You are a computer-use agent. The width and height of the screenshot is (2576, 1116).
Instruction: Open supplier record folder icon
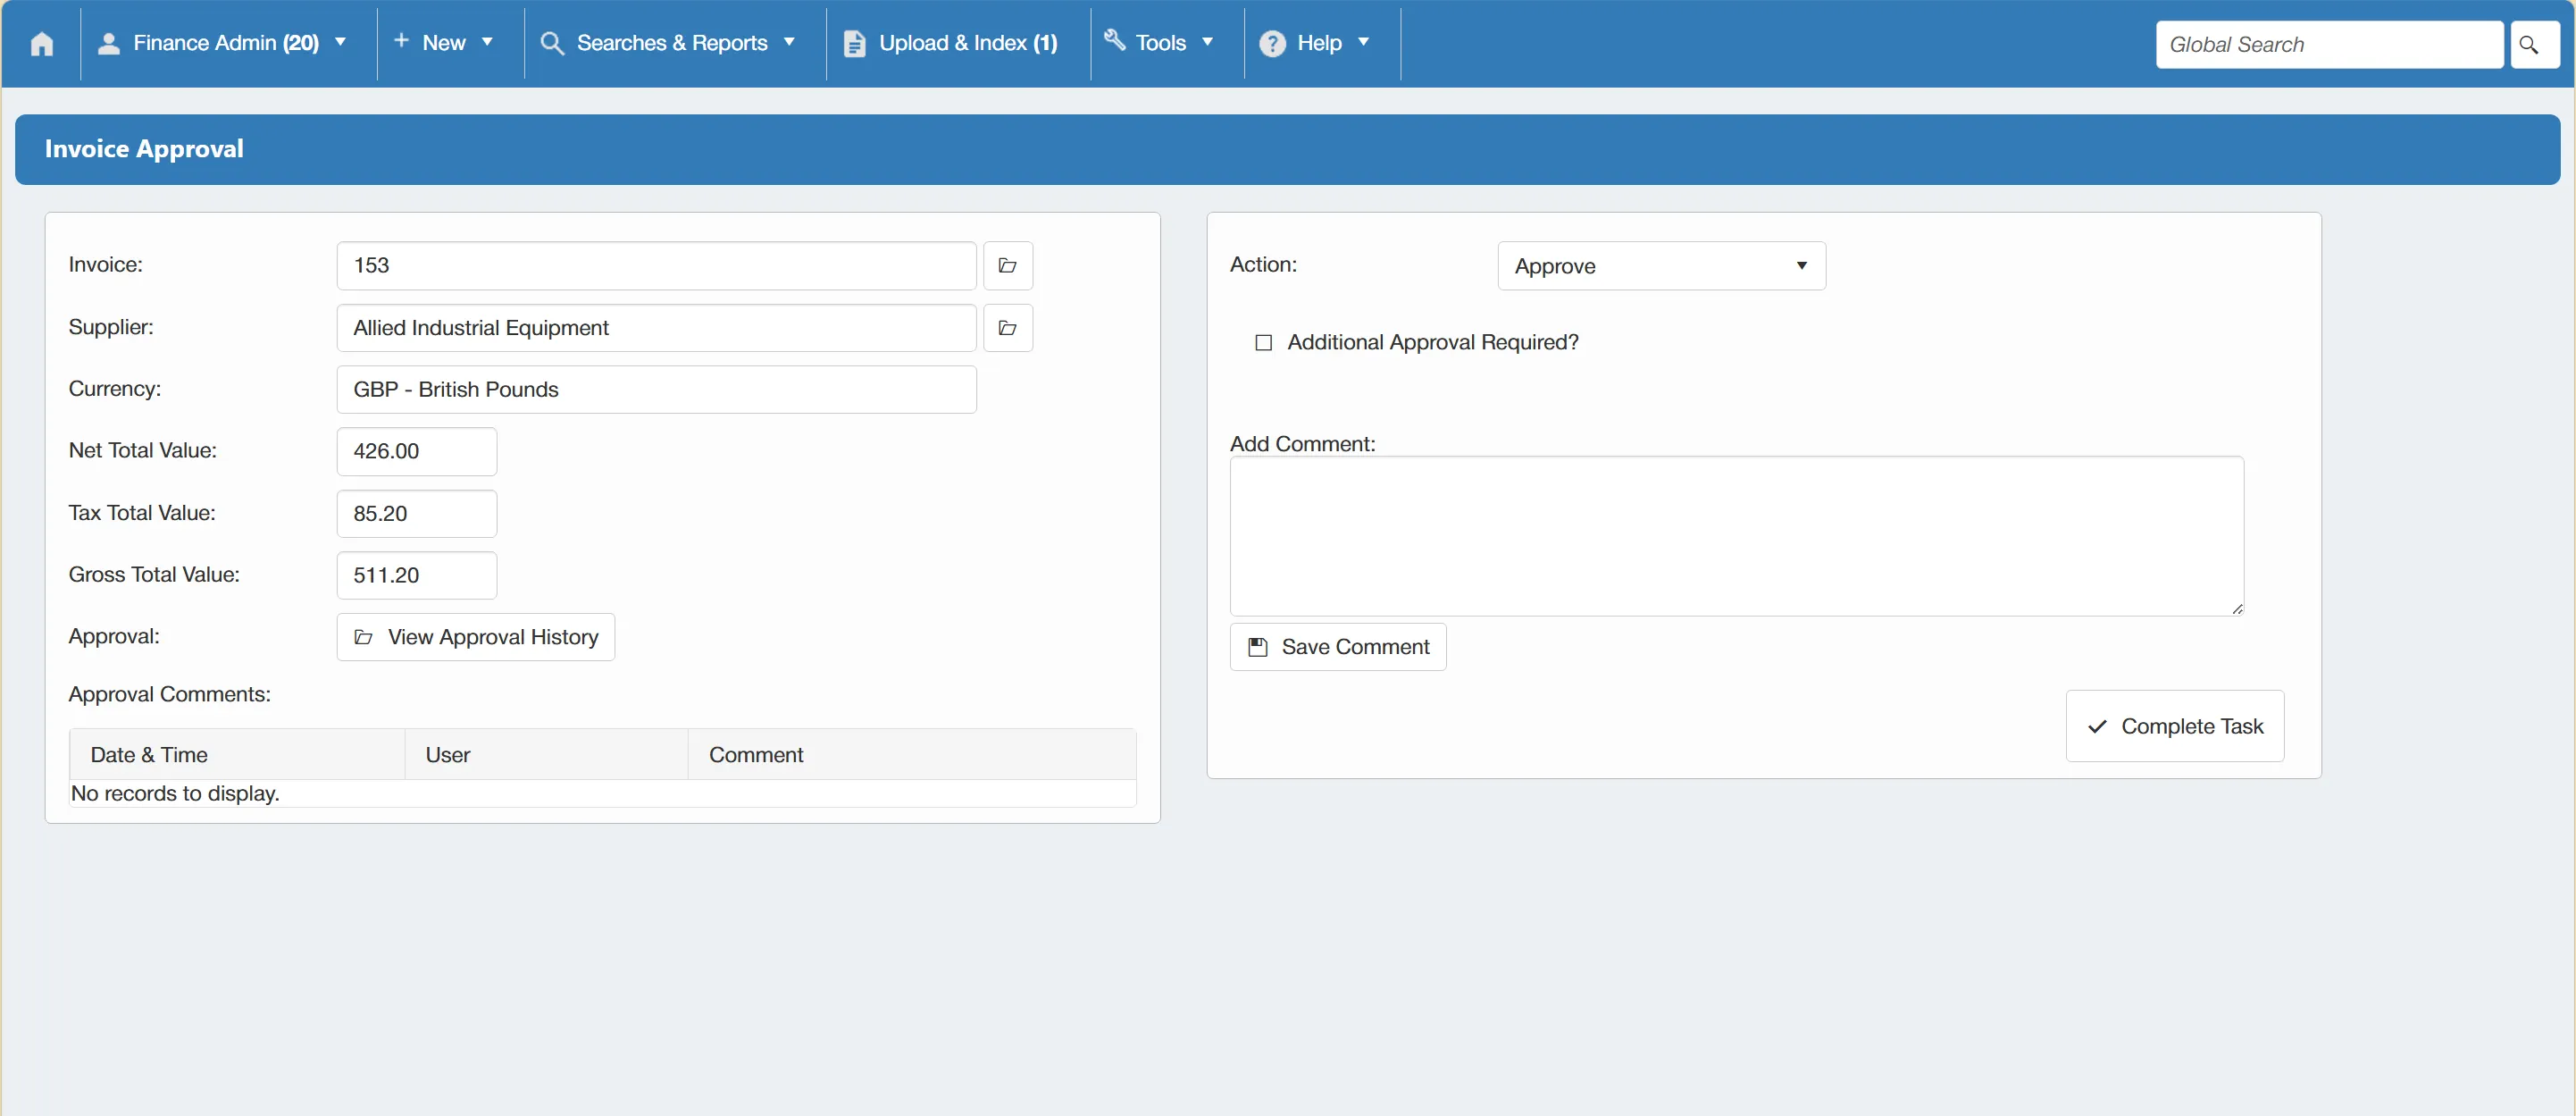[x=1008, y=328]
